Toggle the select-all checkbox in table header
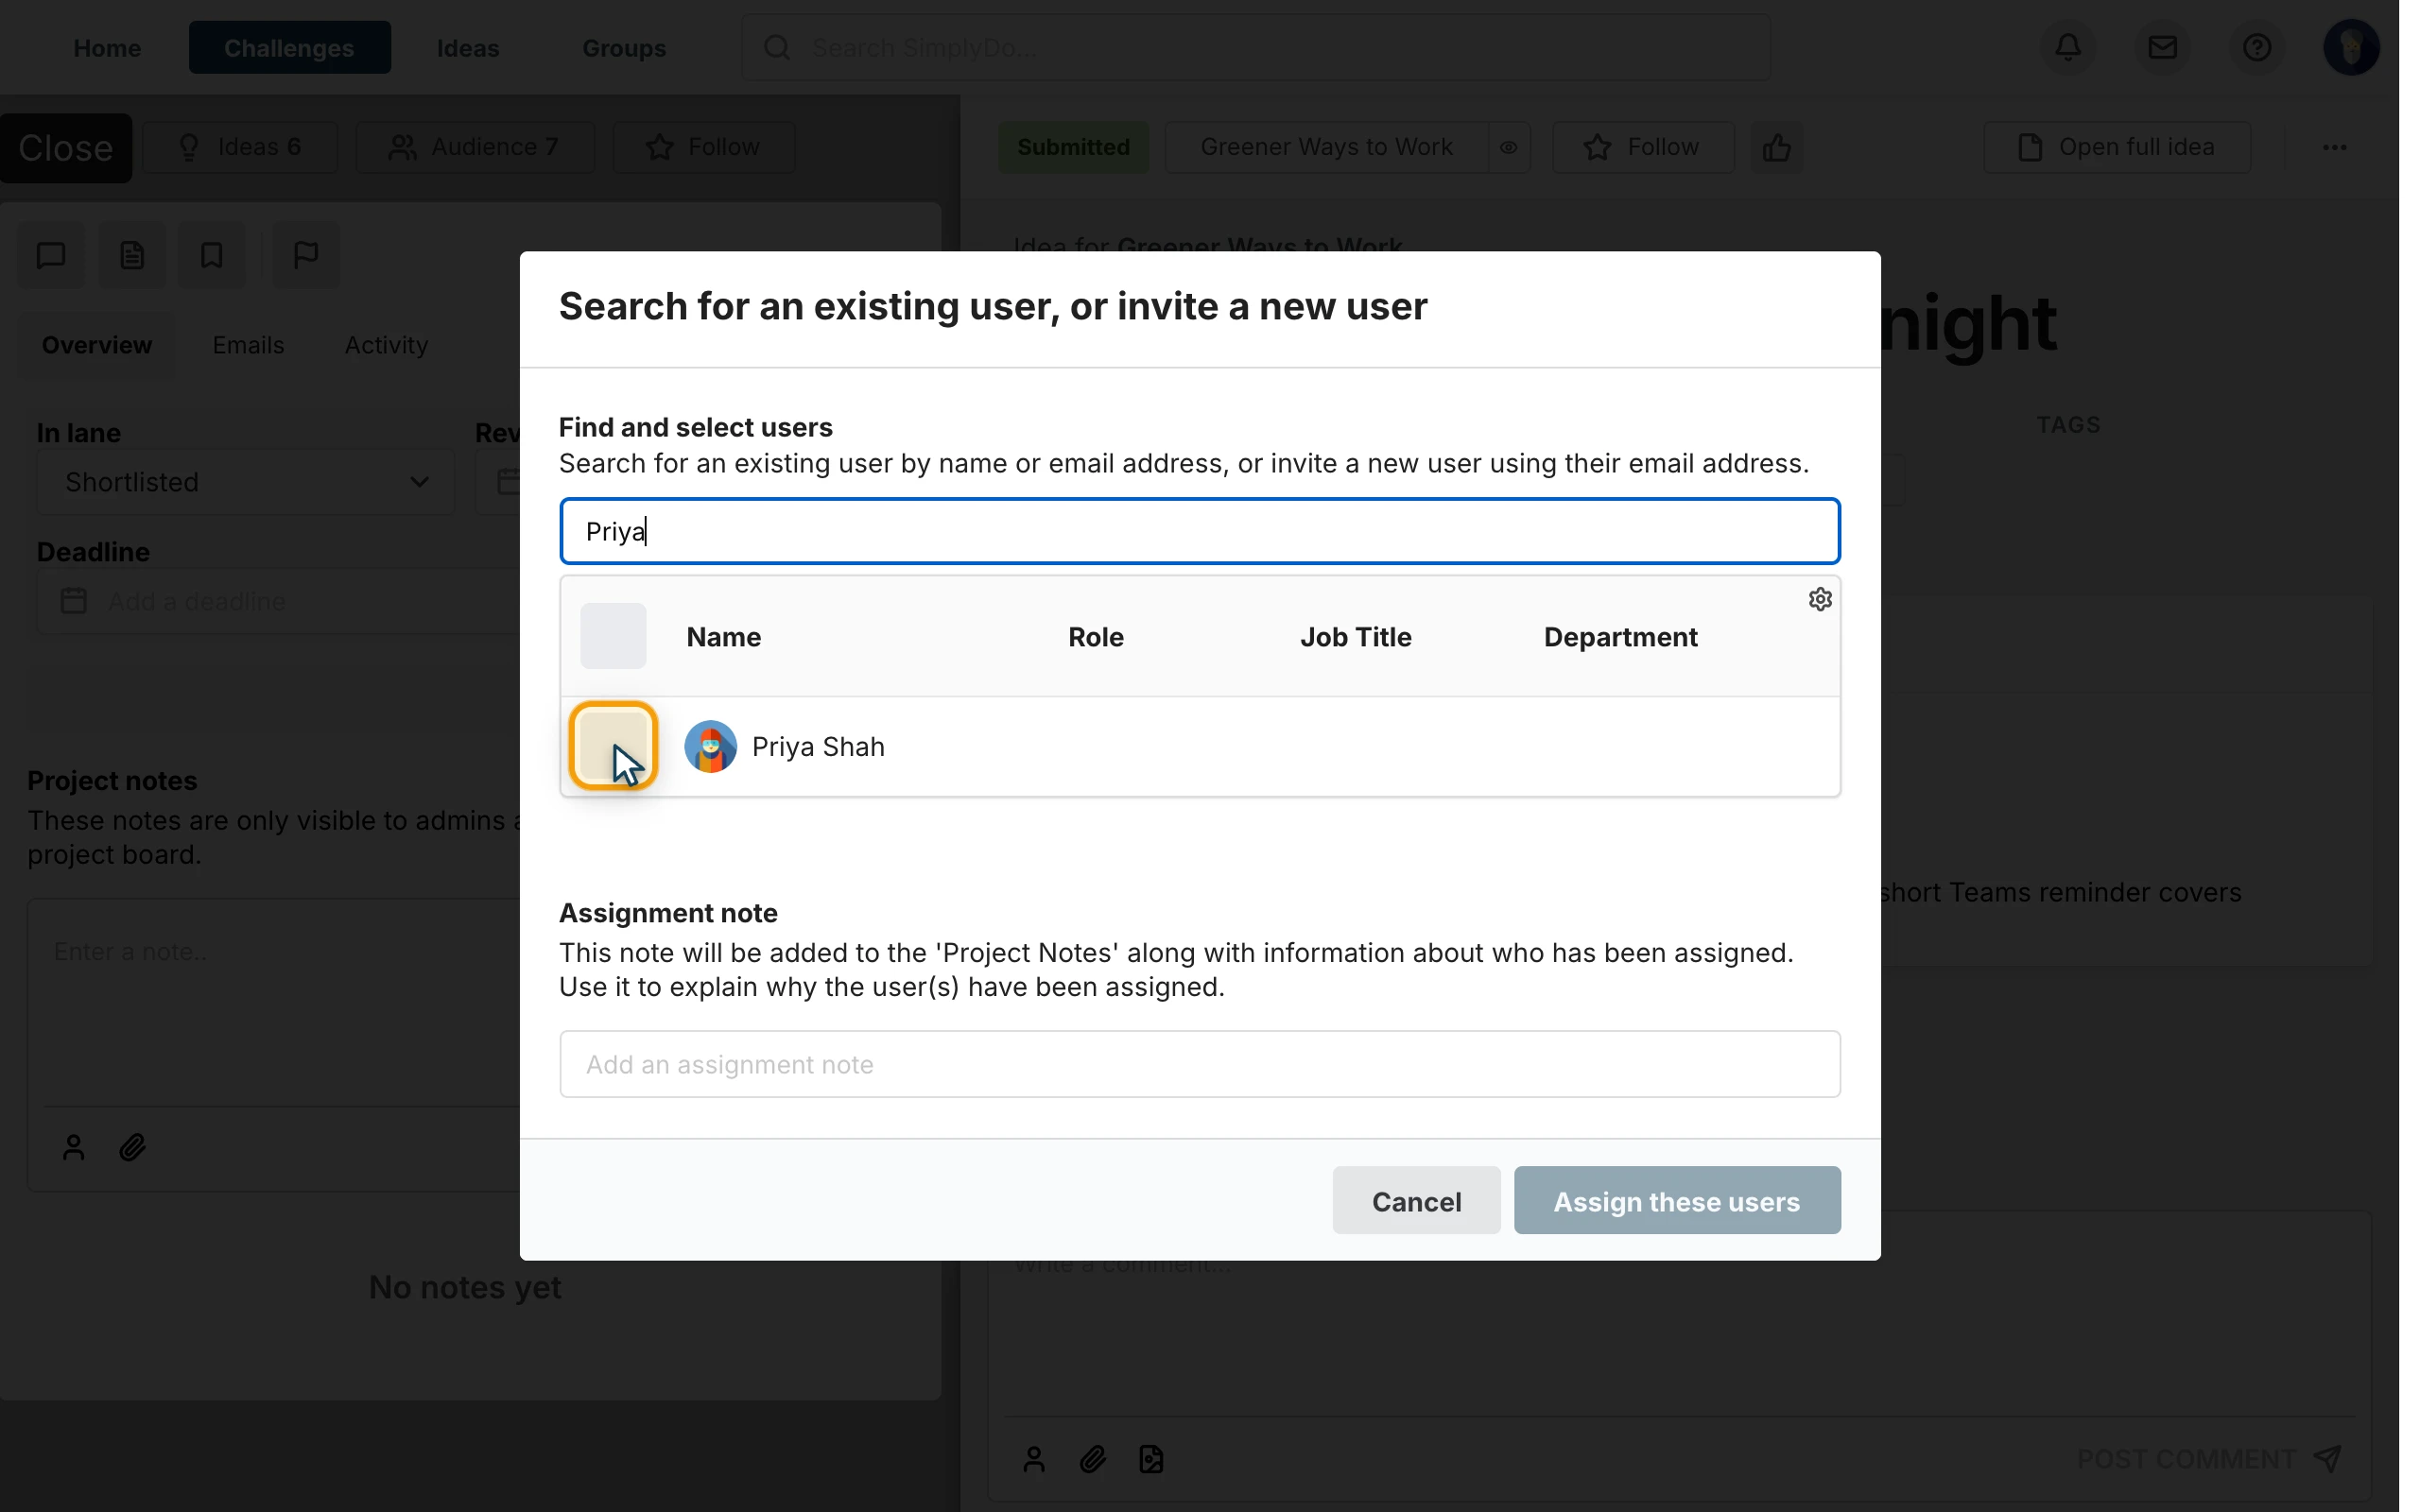Image resolution: width=2420 pixels, height=1512 pixels. point(613,636)
